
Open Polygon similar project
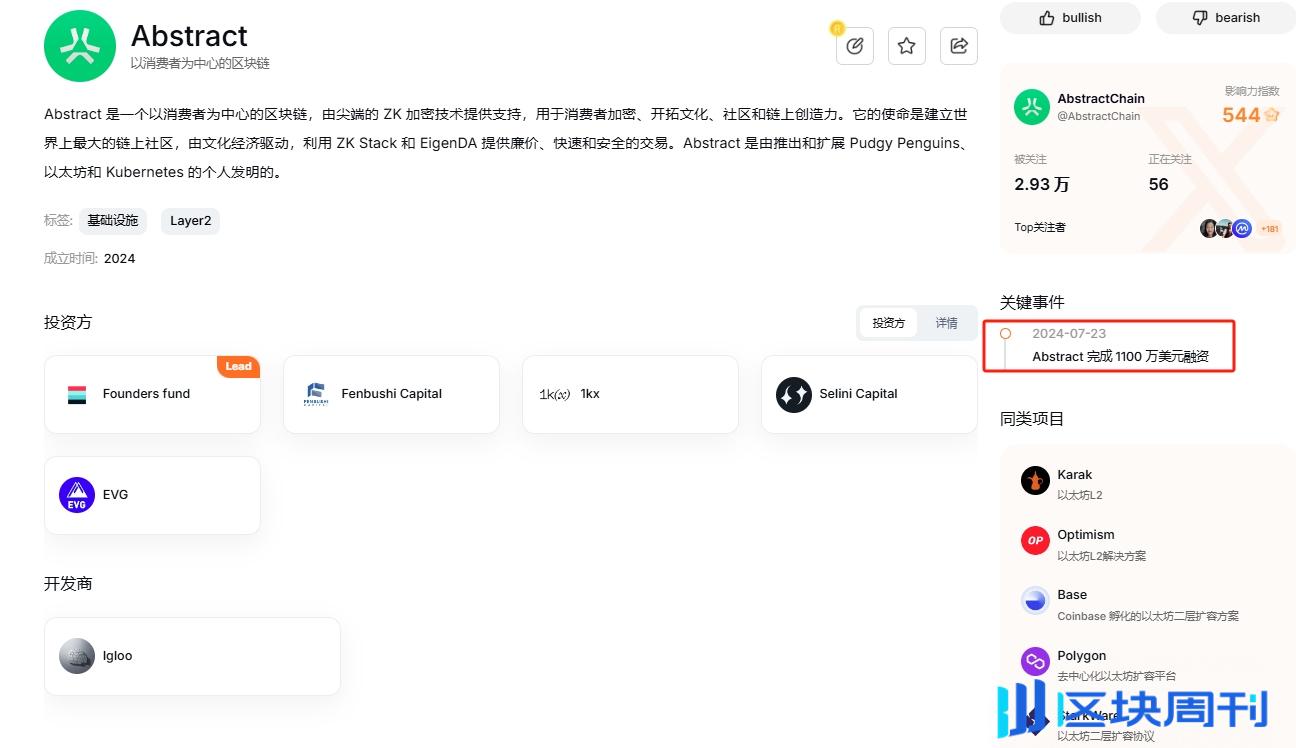1148,665
